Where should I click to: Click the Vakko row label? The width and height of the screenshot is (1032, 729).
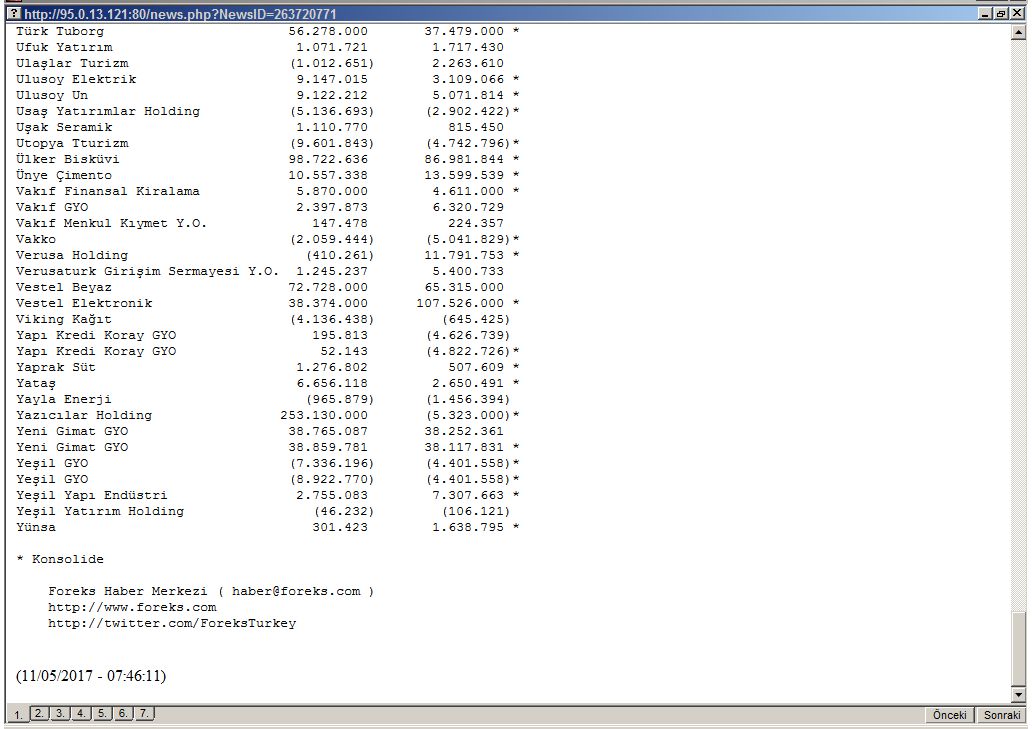[36, 239]
